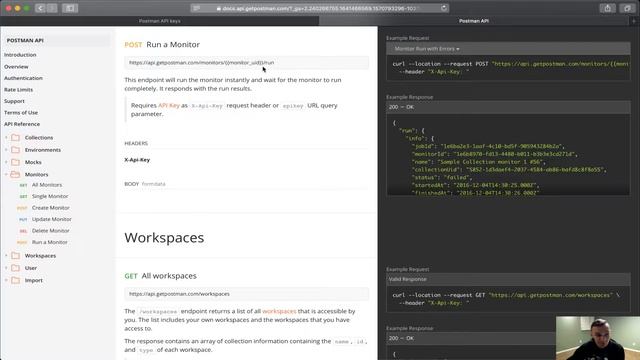Viewport: 640px width, 360px height.
Task: Click the X-Api-Key header name
Action: click(137, 160)
